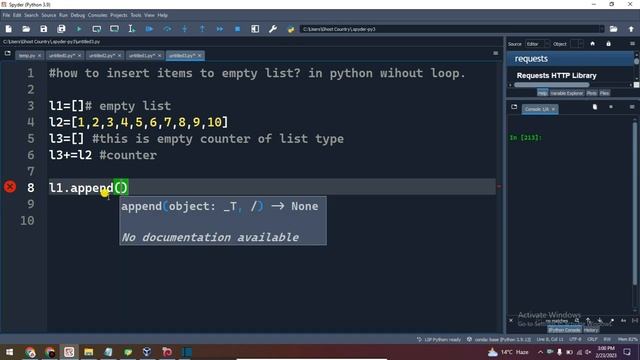Expand the working directory path dropdown
The image size is (640, 360).
coord(601,29)
